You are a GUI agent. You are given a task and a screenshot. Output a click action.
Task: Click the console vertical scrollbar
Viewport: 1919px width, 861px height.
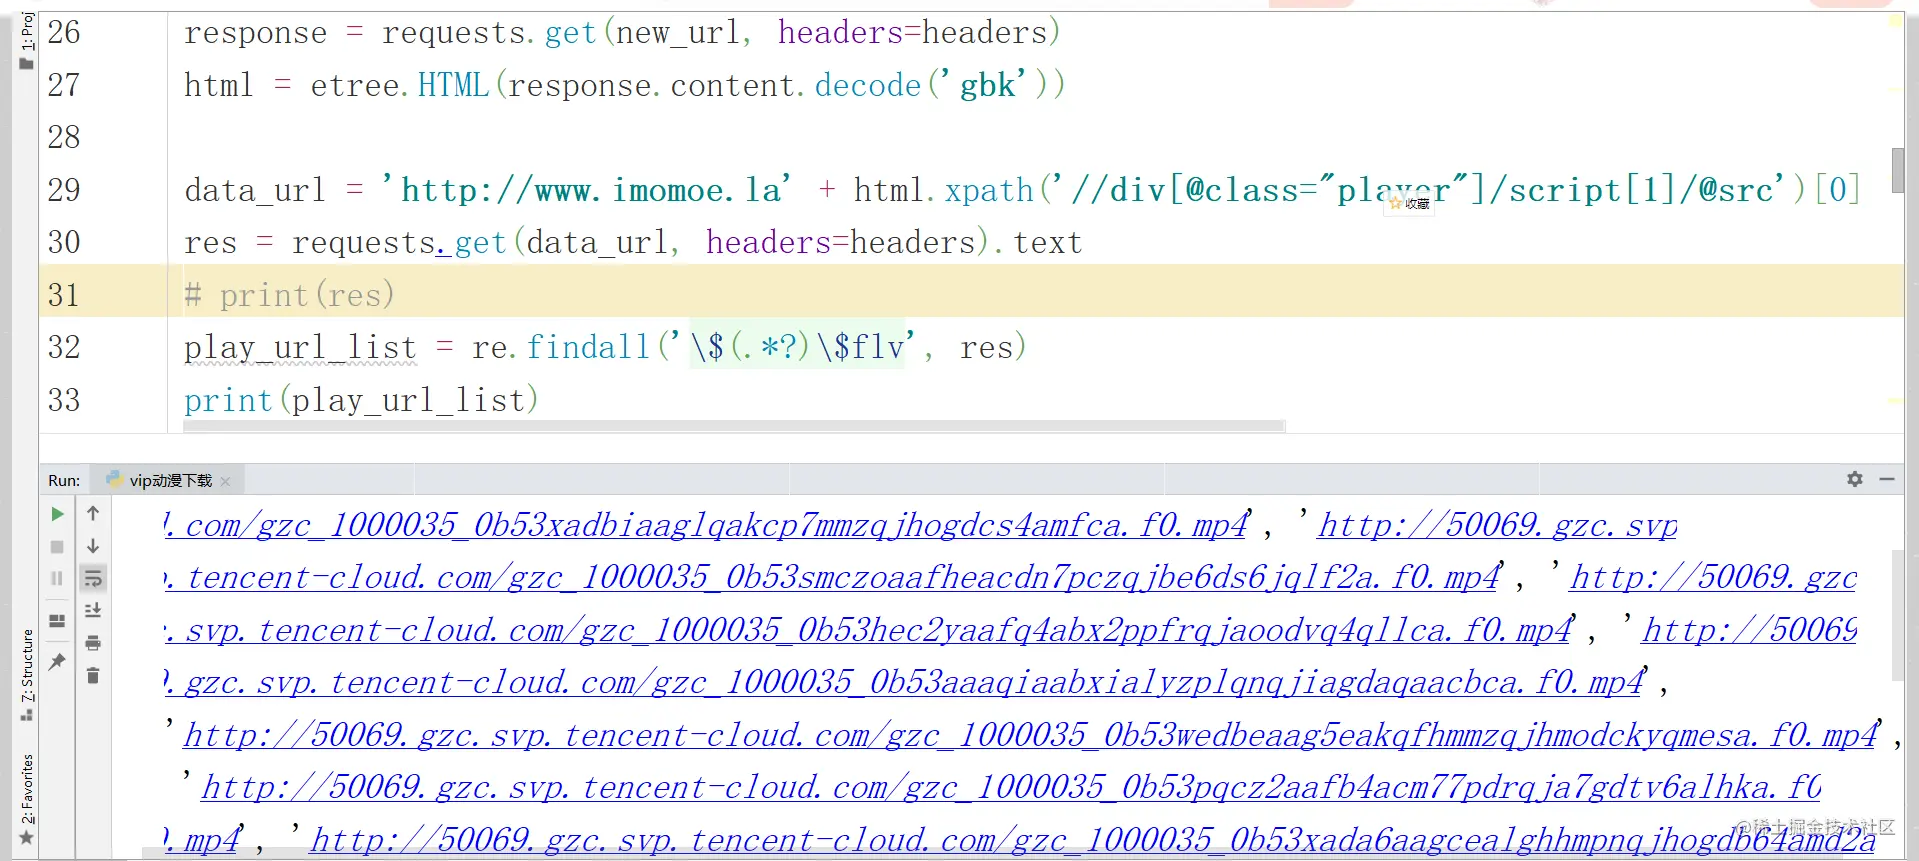coord(1896,615)
